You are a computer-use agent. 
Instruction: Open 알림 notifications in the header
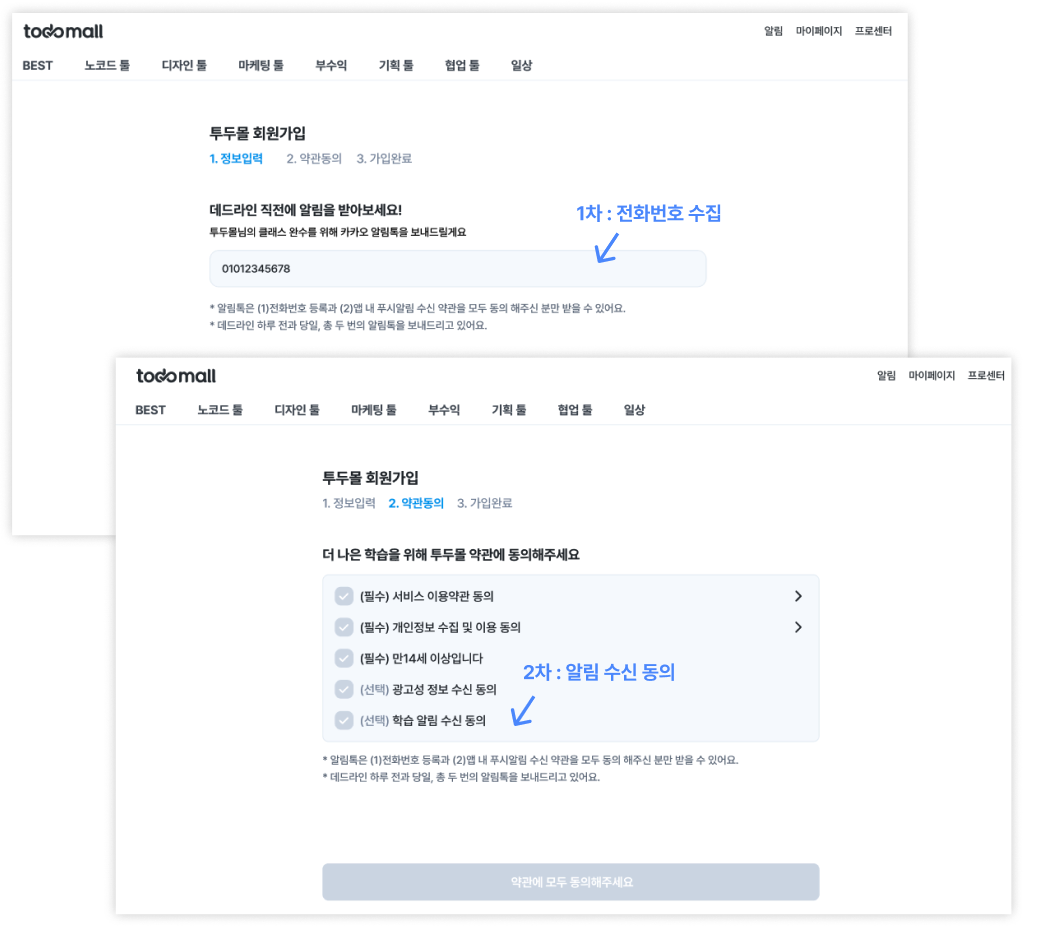click(x=885, y=375)
